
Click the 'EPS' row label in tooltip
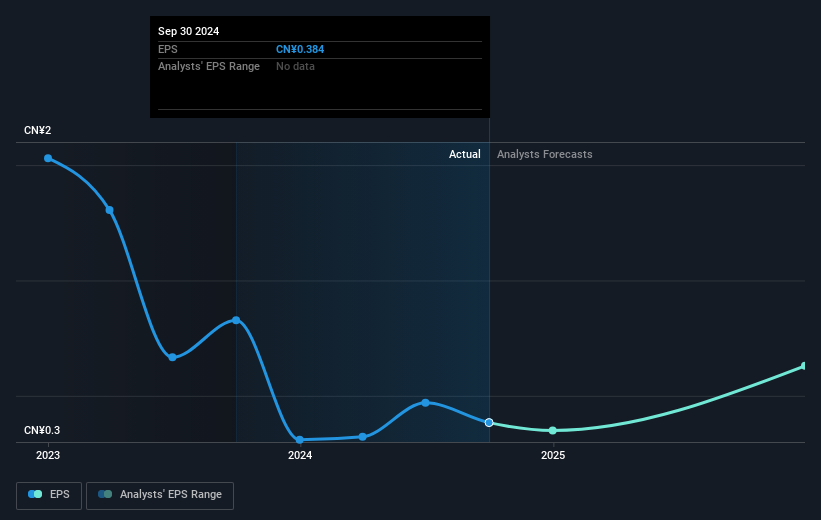pos(168,49)
